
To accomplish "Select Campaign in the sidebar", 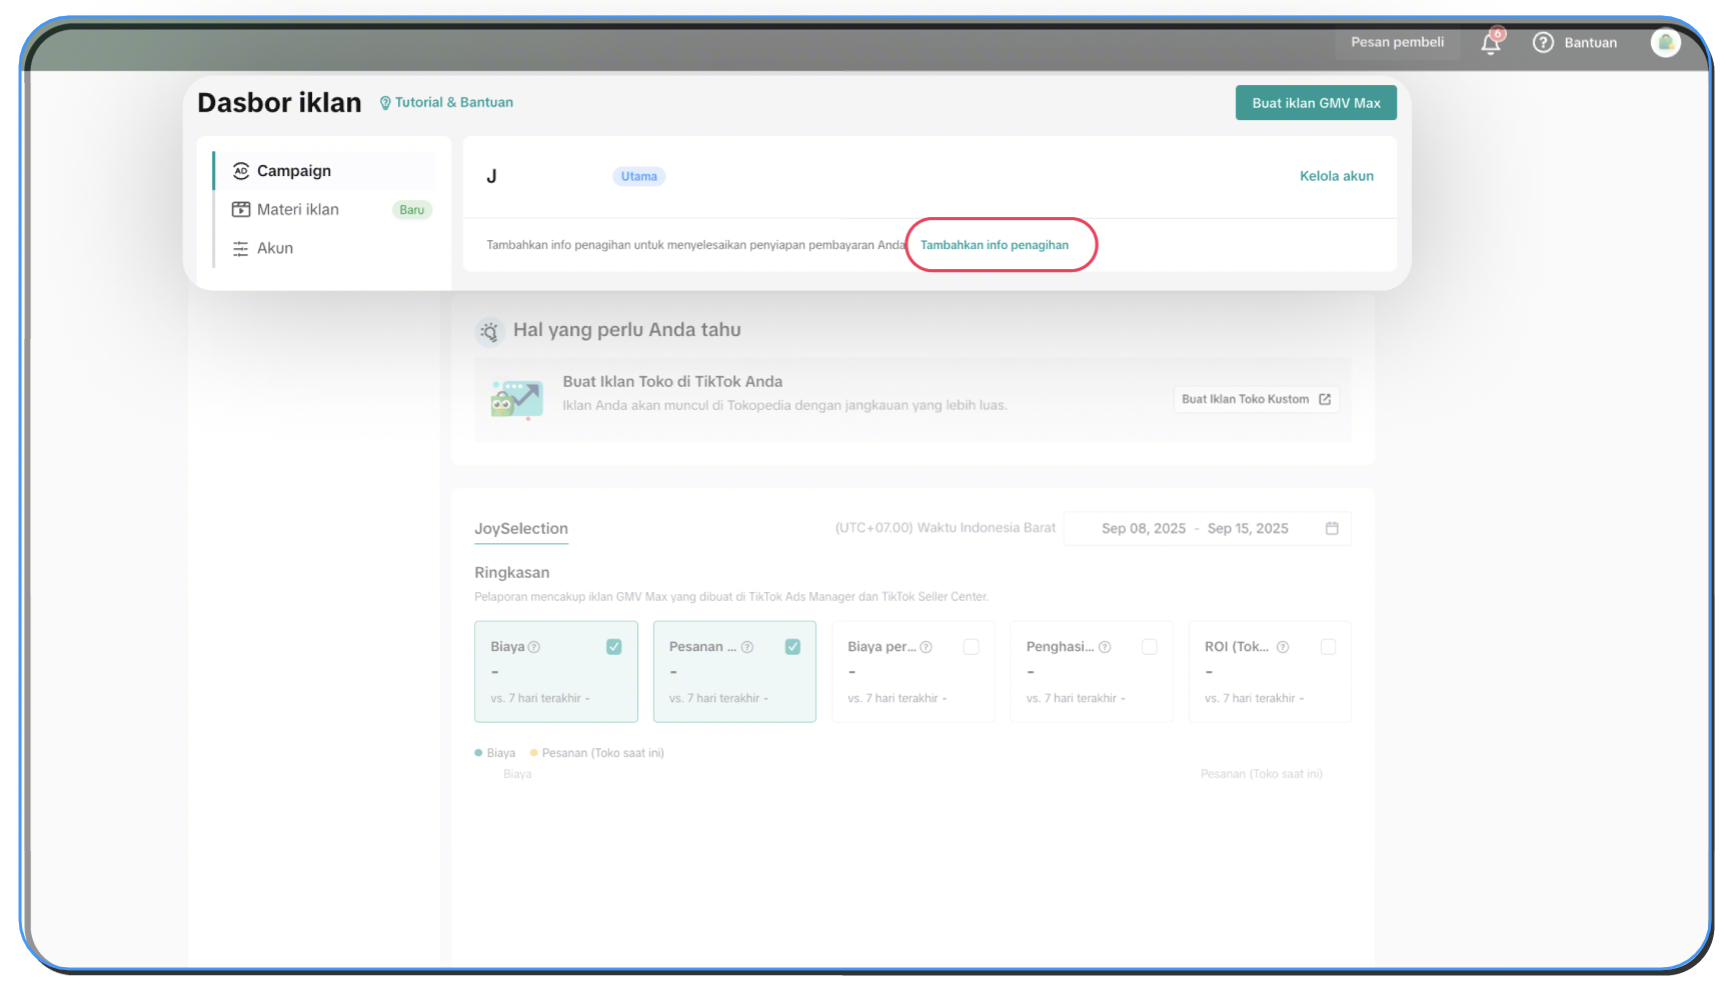I will tap(293, 171).
